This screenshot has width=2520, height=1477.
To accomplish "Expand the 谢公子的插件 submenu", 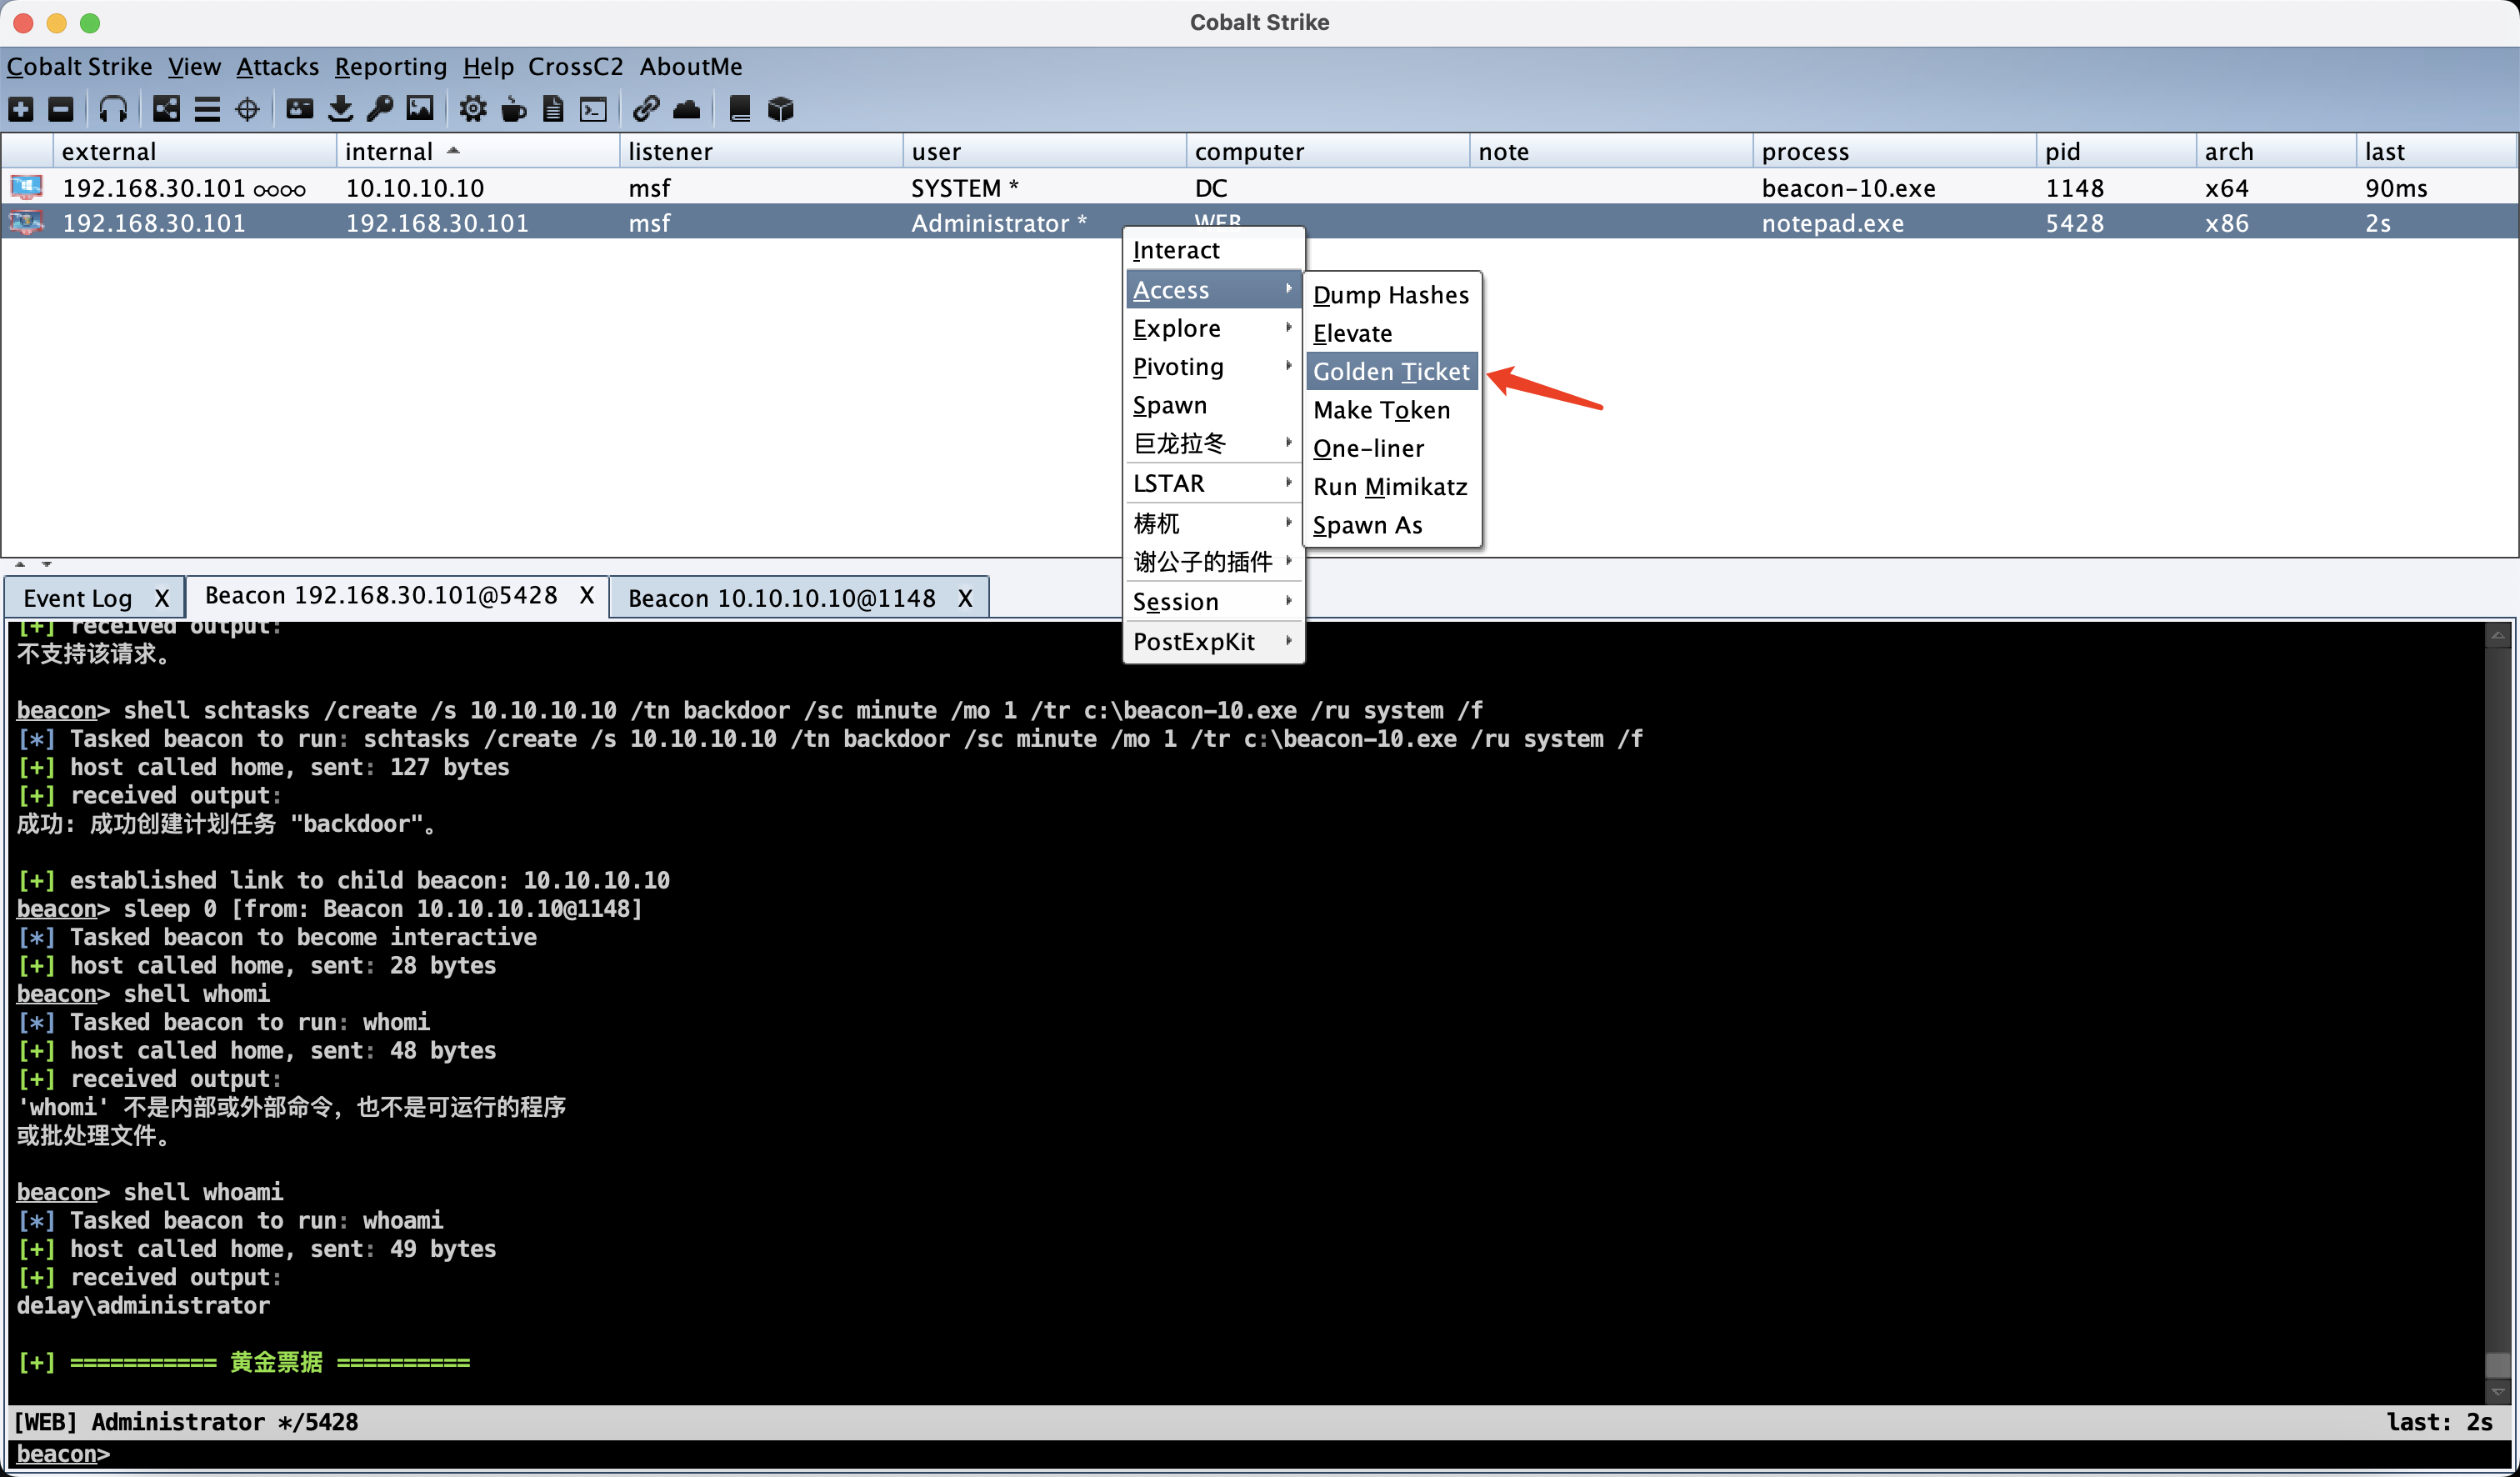I will tap(1214, 561).
